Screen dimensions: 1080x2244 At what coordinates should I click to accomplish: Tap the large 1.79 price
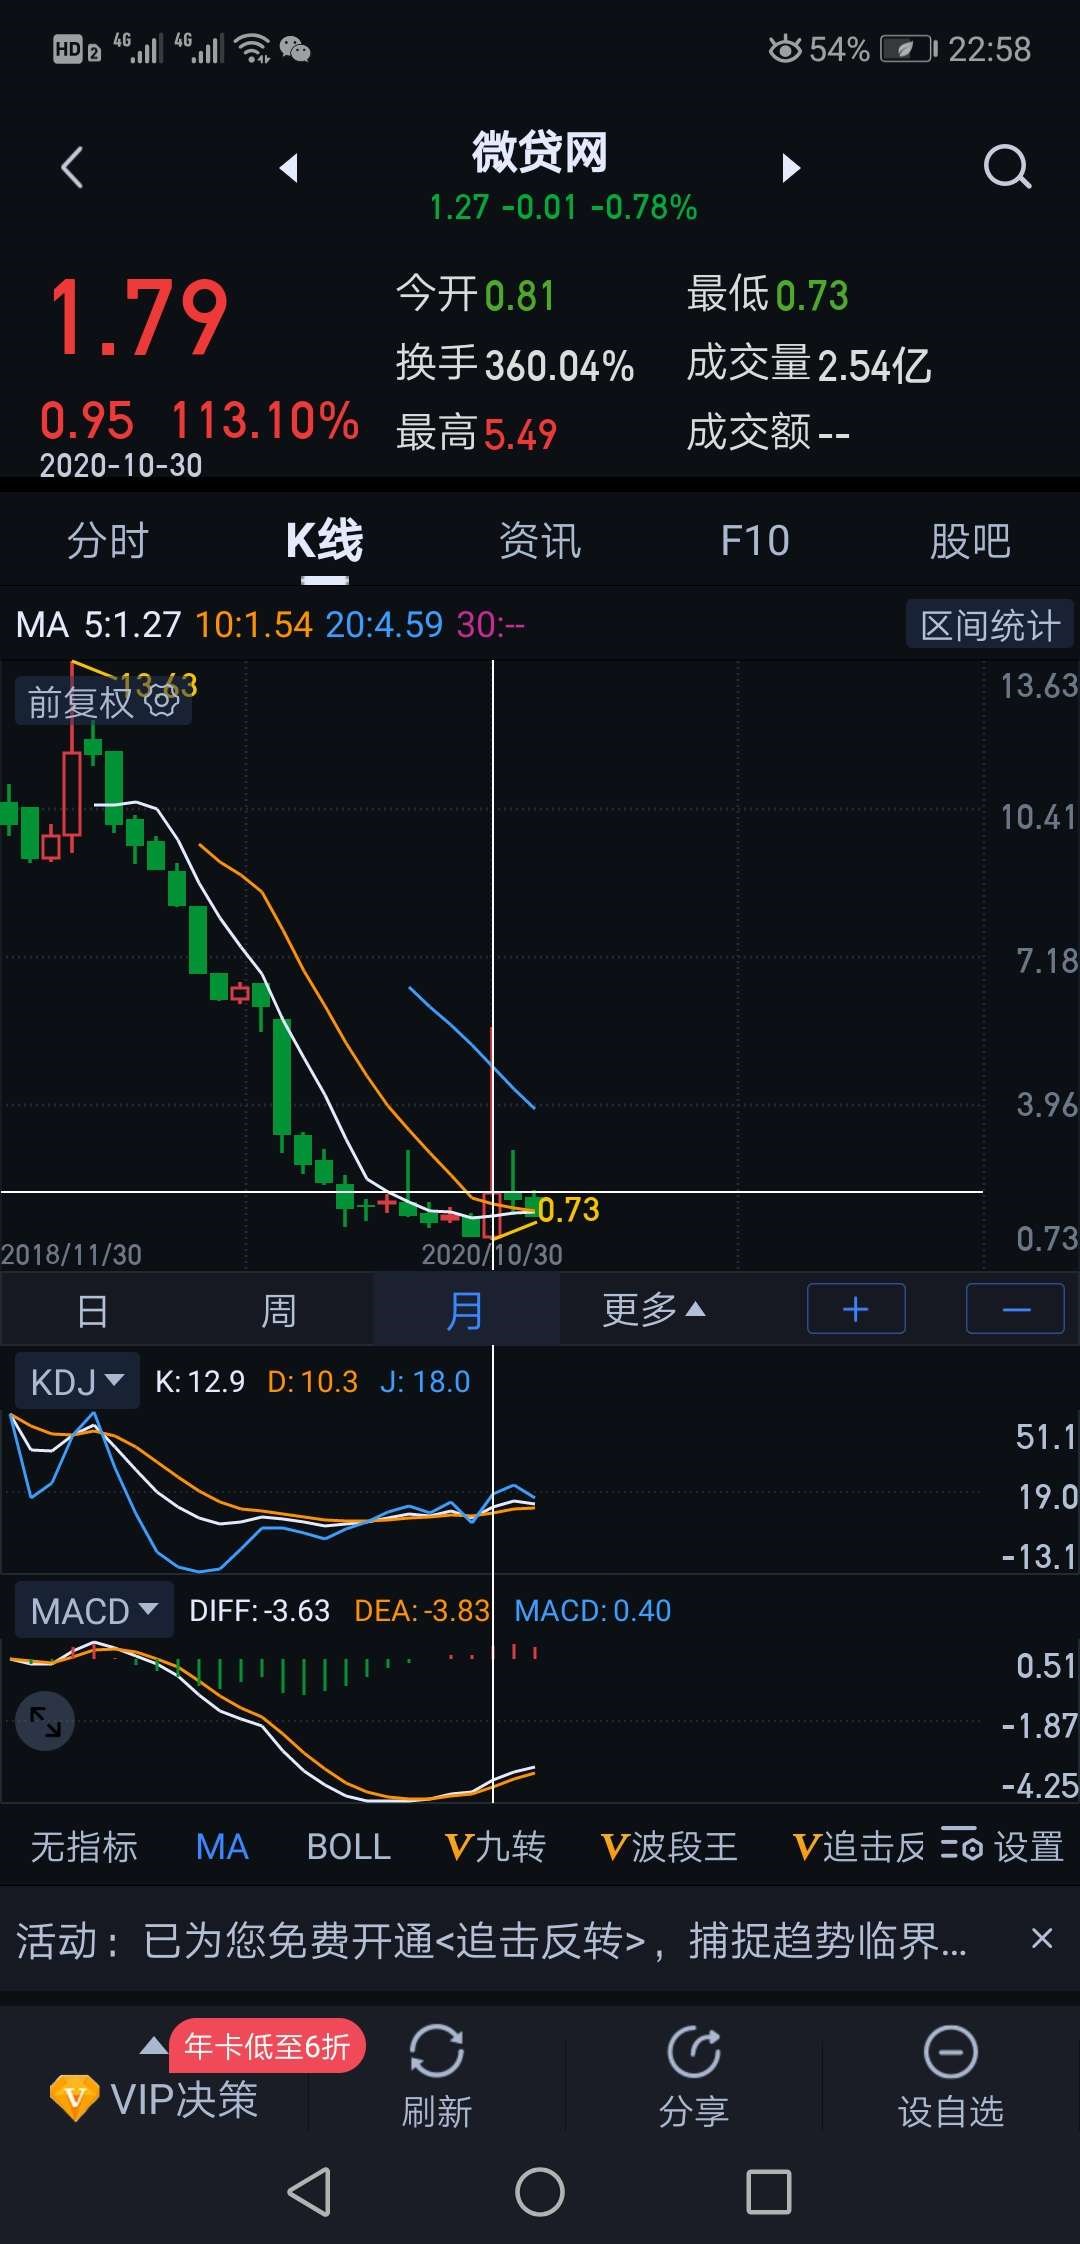tap(138, 318)
